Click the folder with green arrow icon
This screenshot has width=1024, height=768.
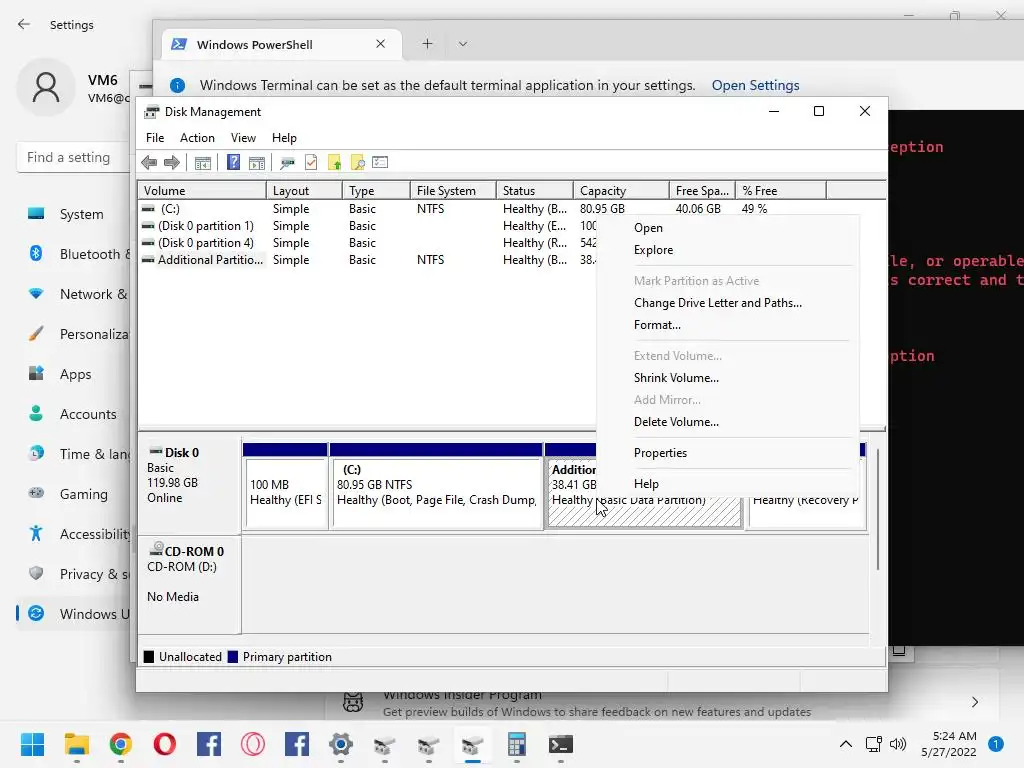pyautogui.click(x=334, y=163)
